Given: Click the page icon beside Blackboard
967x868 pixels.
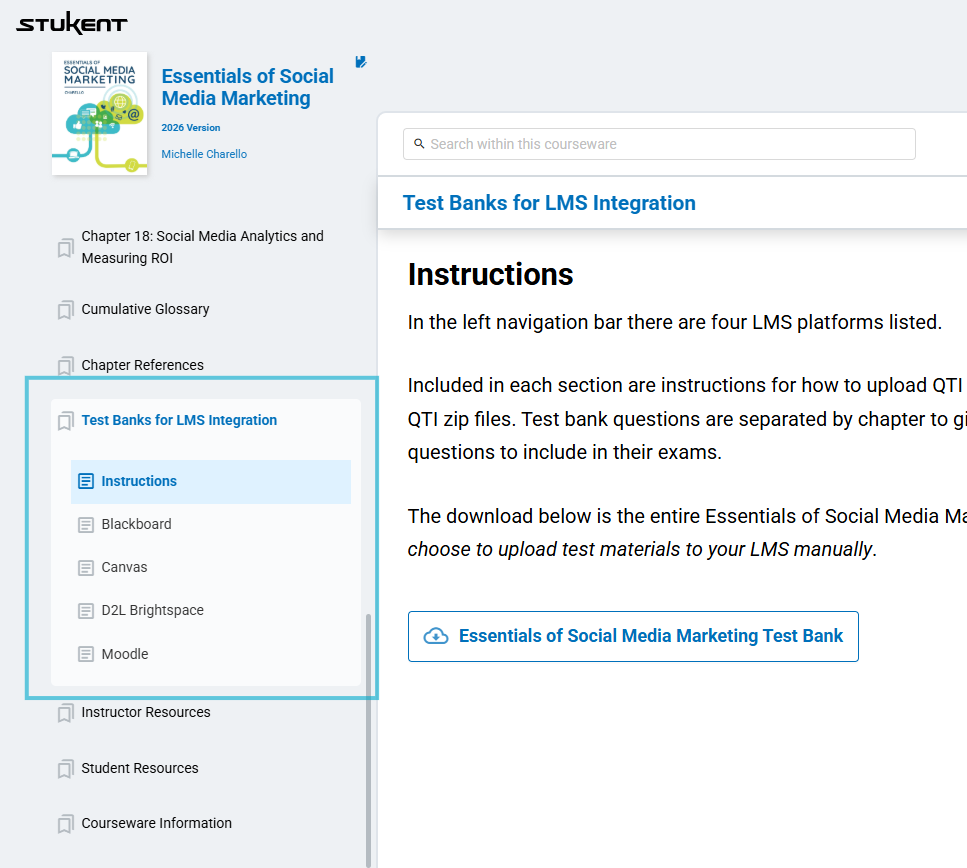Looking at the screenshot, I should 86,525.
